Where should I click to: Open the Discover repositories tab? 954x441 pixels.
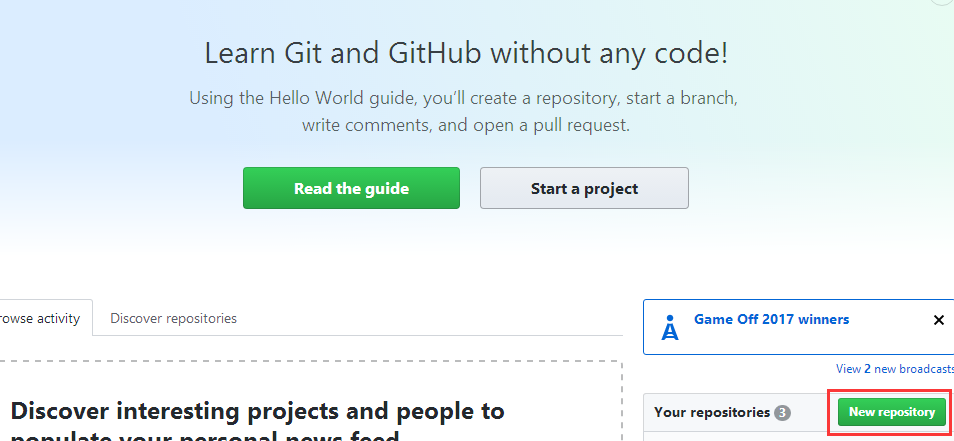point(173,318)
